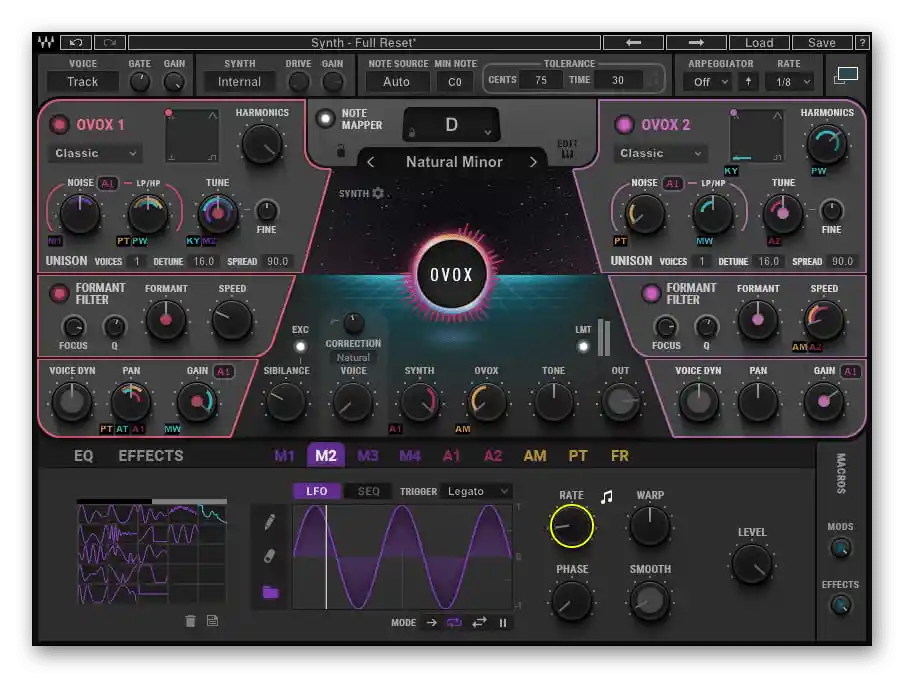Open help with the question mark
The image size is (904, 678).
click(862, 43)
